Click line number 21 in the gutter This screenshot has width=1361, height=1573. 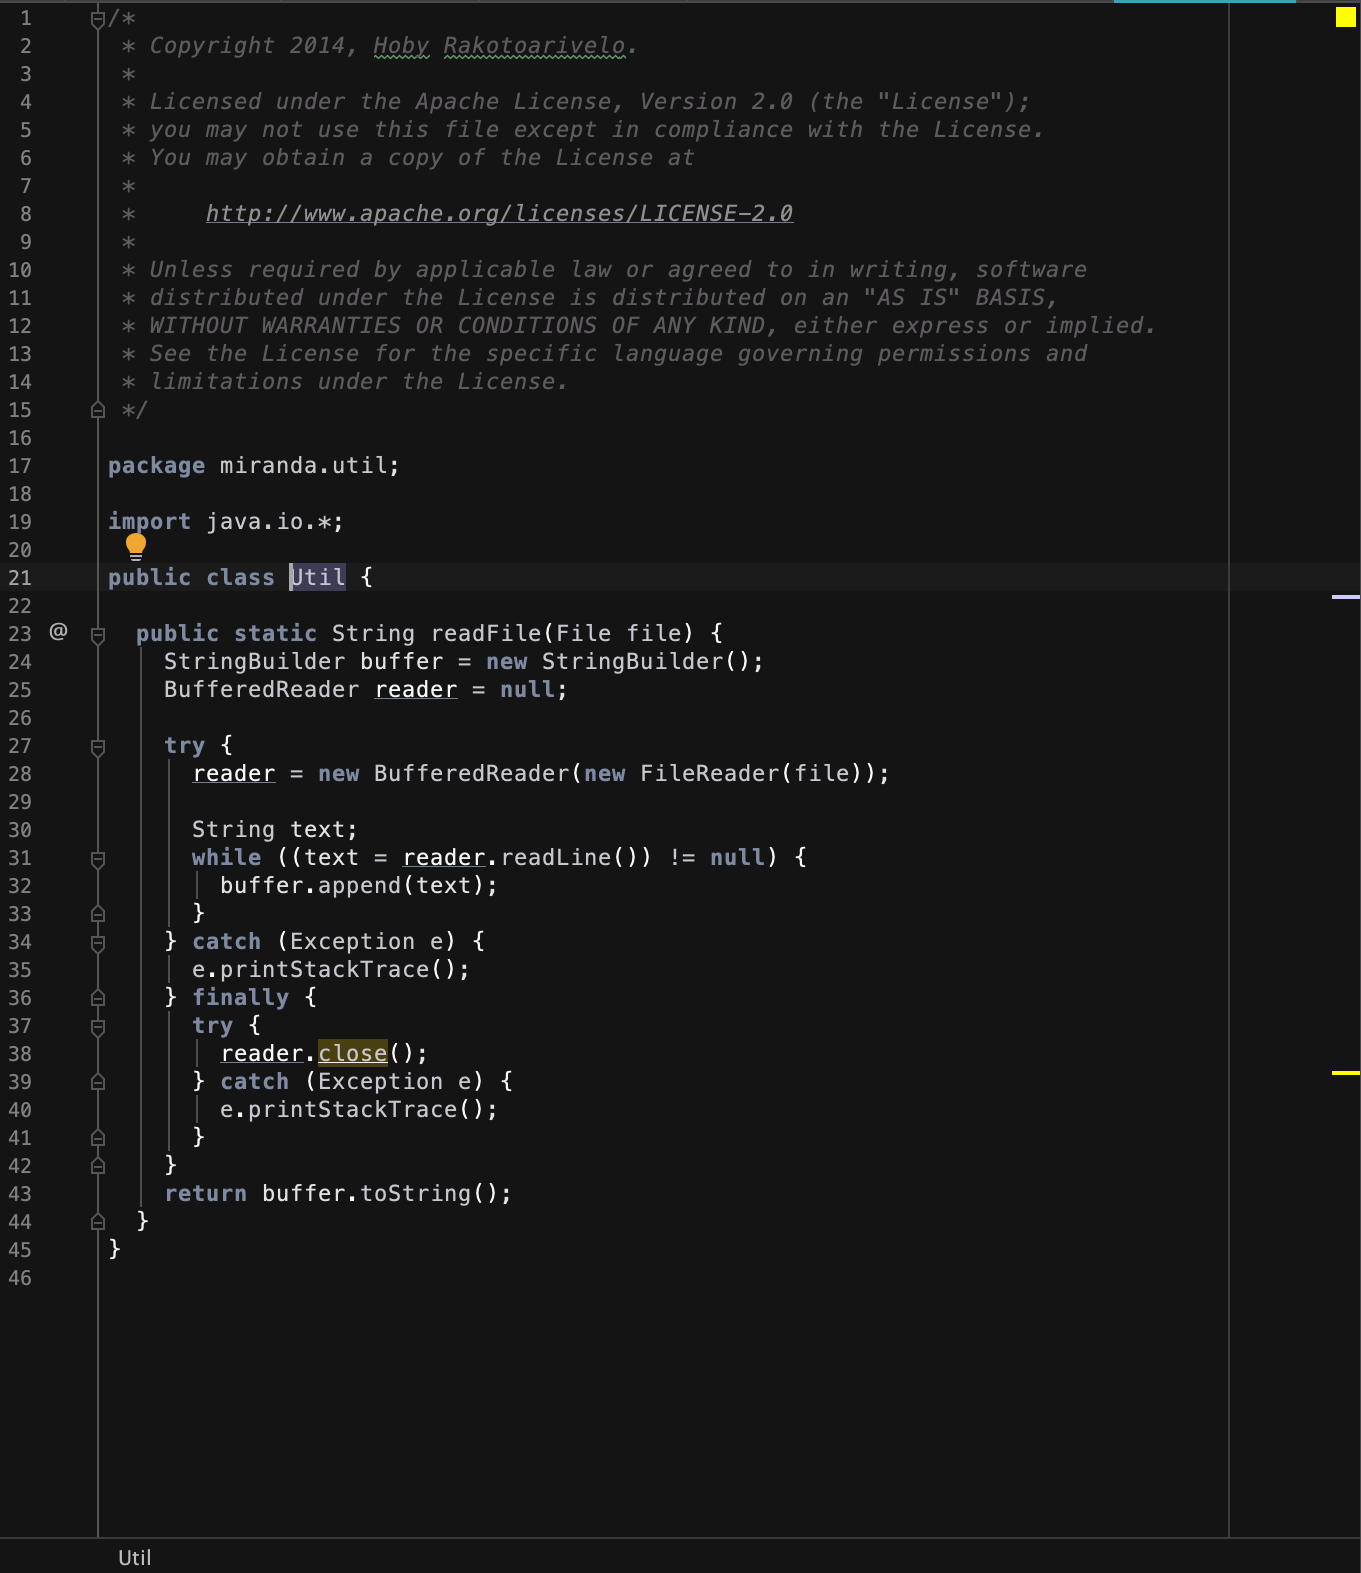(x=20, y=578)
